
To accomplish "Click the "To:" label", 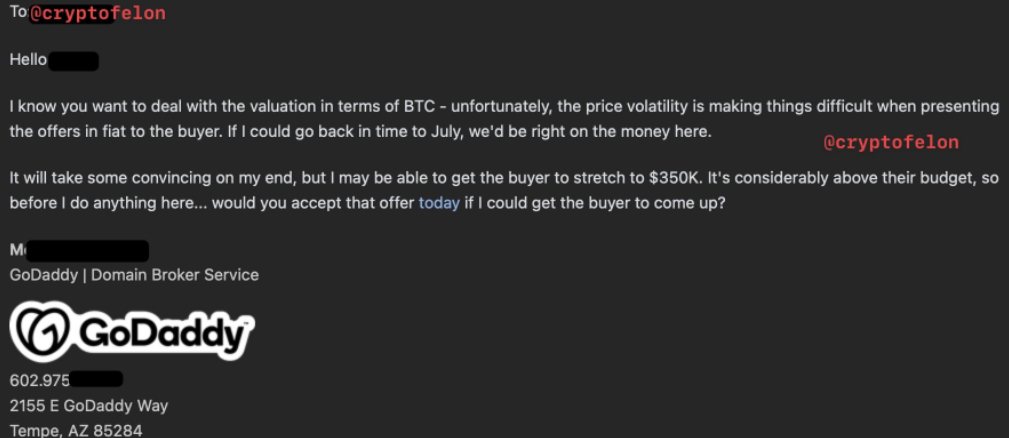I will click(x=19, y=12).
